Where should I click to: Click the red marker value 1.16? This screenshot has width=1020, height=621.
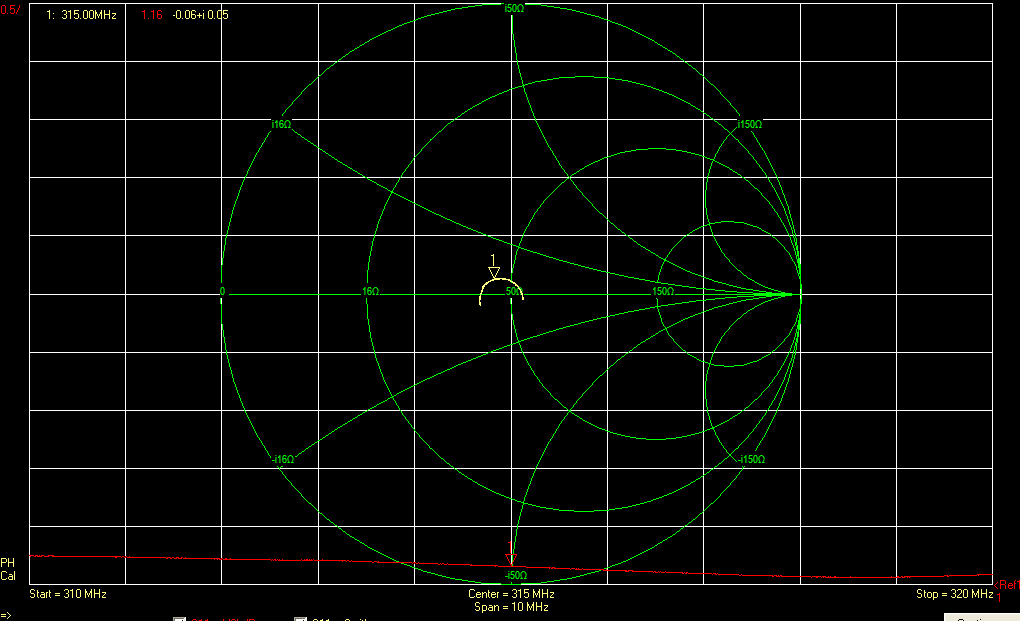152,15
